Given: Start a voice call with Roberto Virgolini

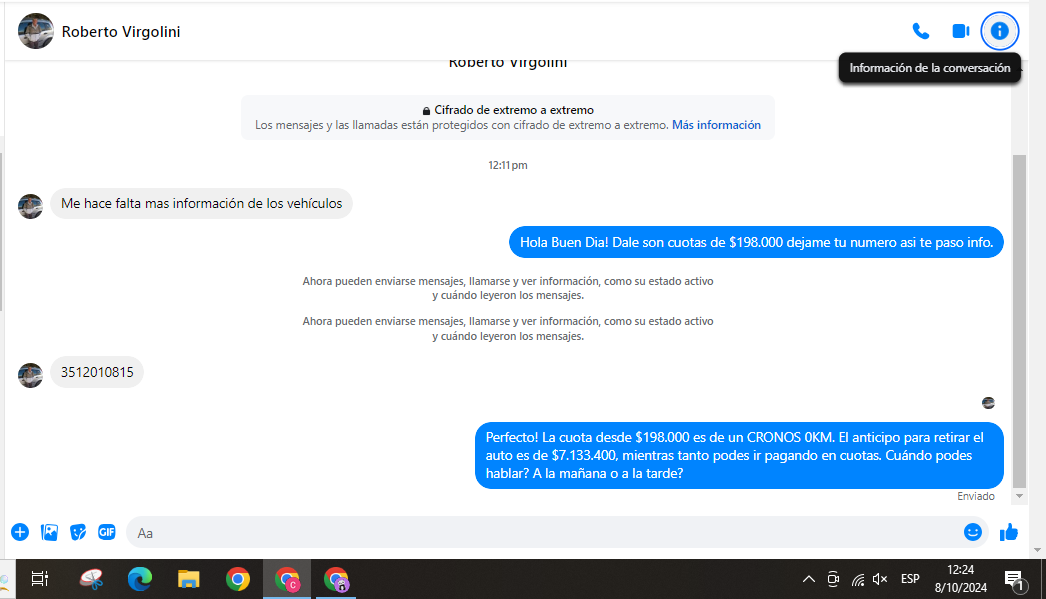Looking at the screenshot, I should [921, 31].
